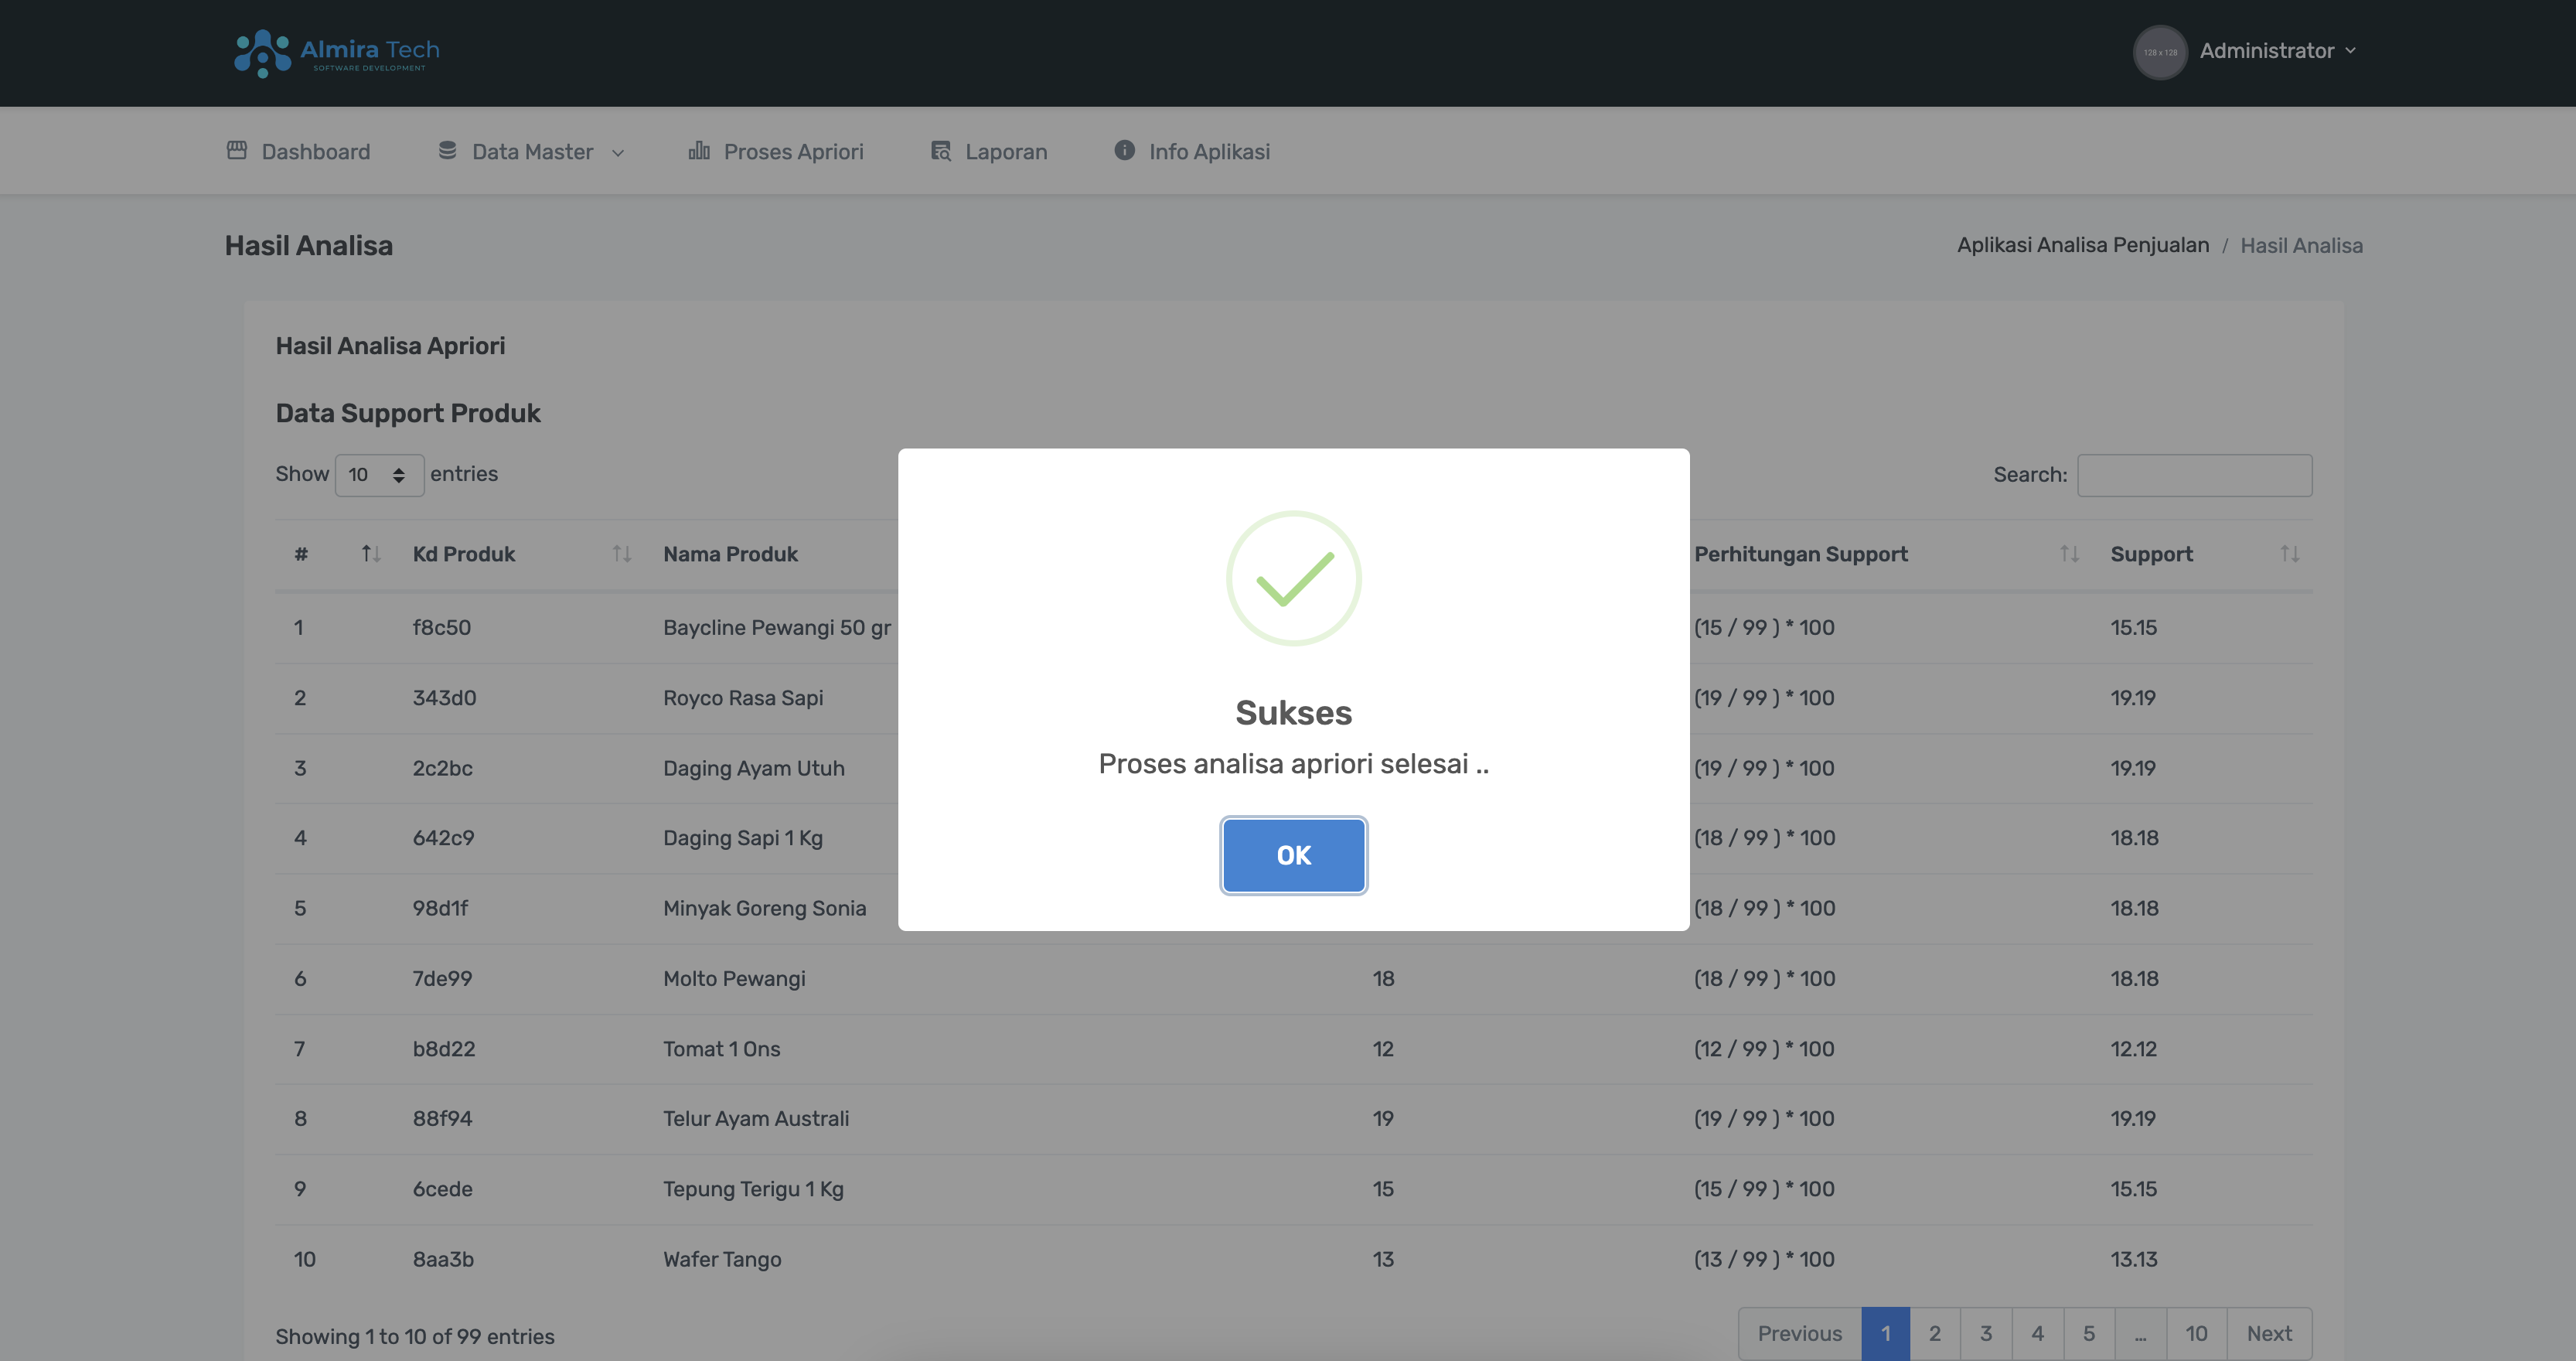Screen dimensions: 2576x1361
Task: Click the Molto Pewangi cell
Action: click(734, 979)
